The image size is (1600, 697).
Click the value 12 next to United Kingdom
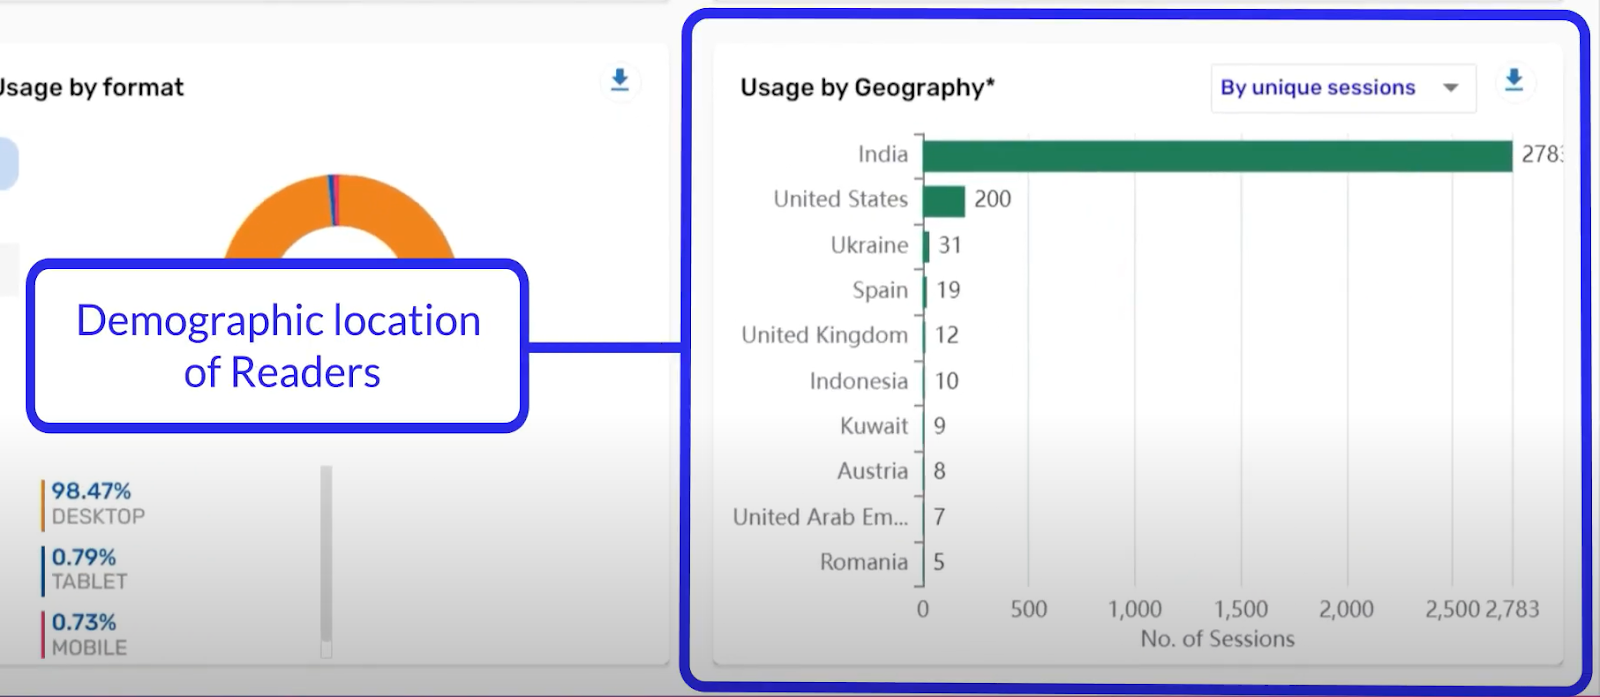[947, 335]
